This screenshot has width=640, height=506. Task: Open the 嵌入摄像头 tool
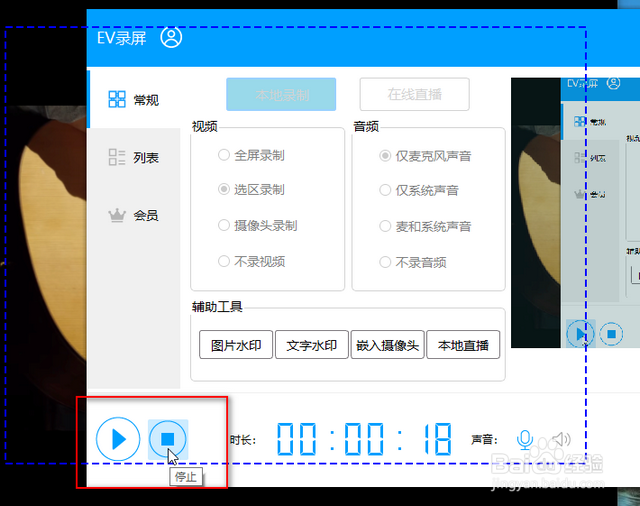point(387,345)
